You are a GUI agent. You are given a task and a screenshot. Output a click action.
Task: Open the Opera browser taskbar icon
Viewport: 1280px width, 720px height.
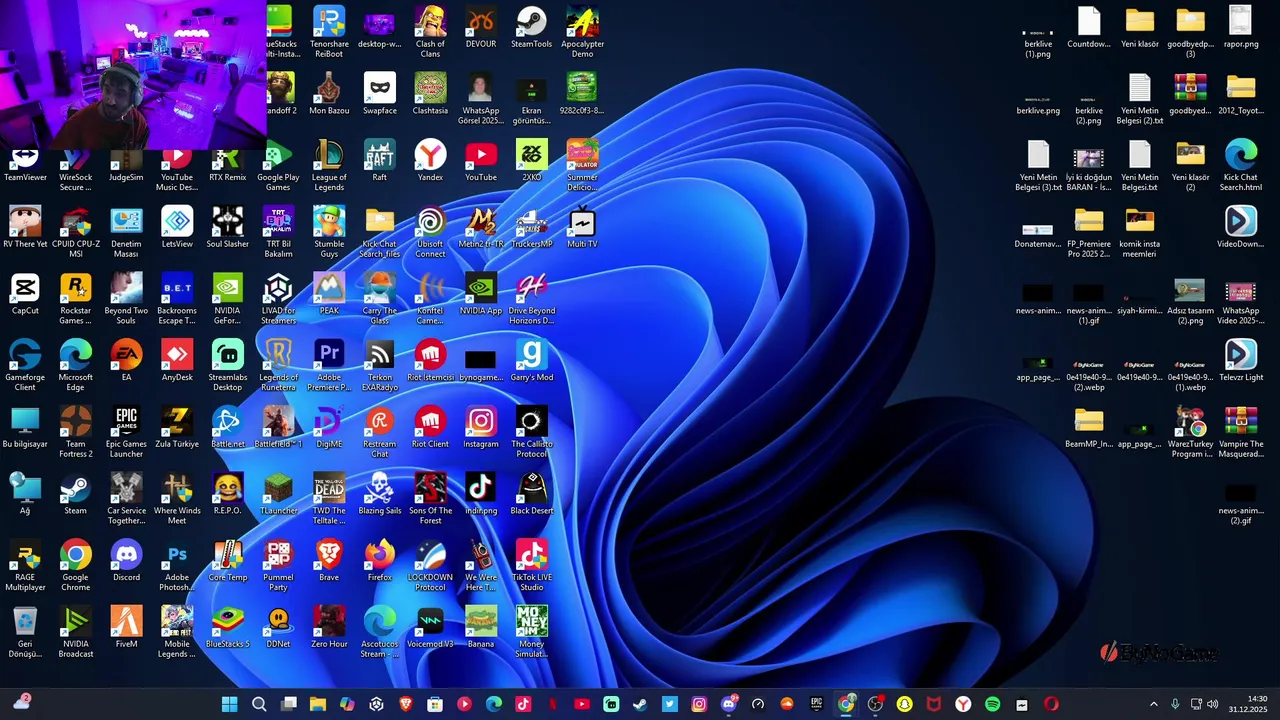(1051, 704)
